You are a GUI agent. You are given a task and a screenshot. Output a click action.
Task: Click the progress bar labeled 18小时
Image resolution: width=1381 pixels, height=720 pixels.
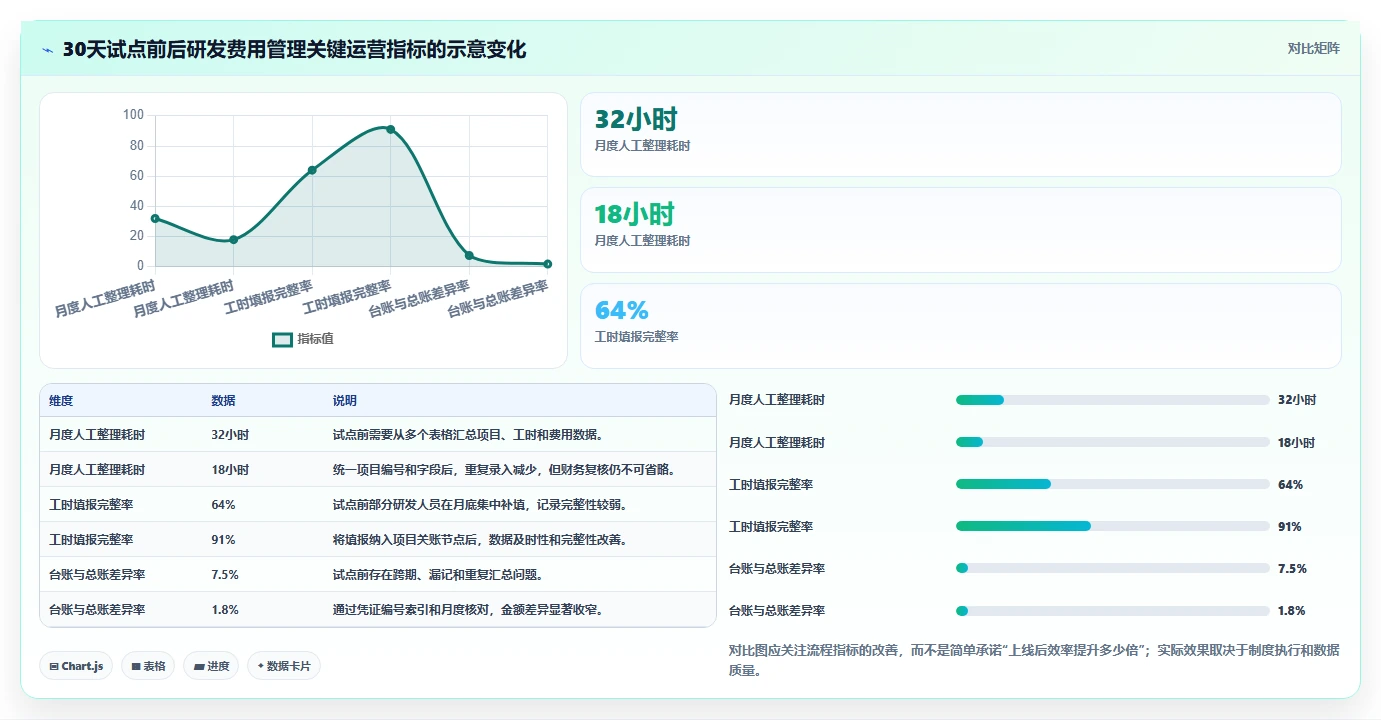tap(1112, 442)
